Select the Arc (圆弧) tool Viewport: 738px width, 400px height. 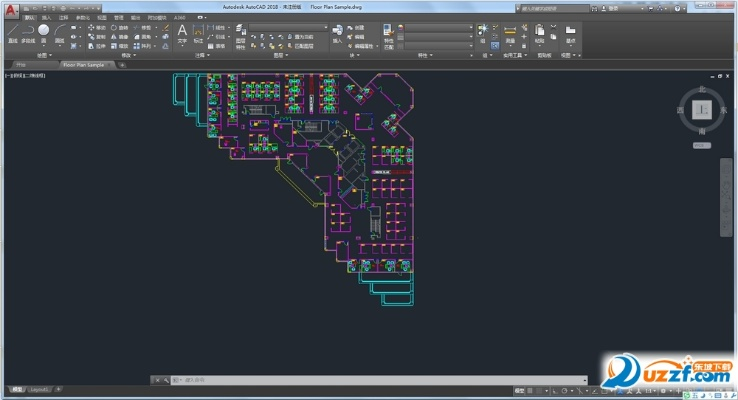(60, 32)
